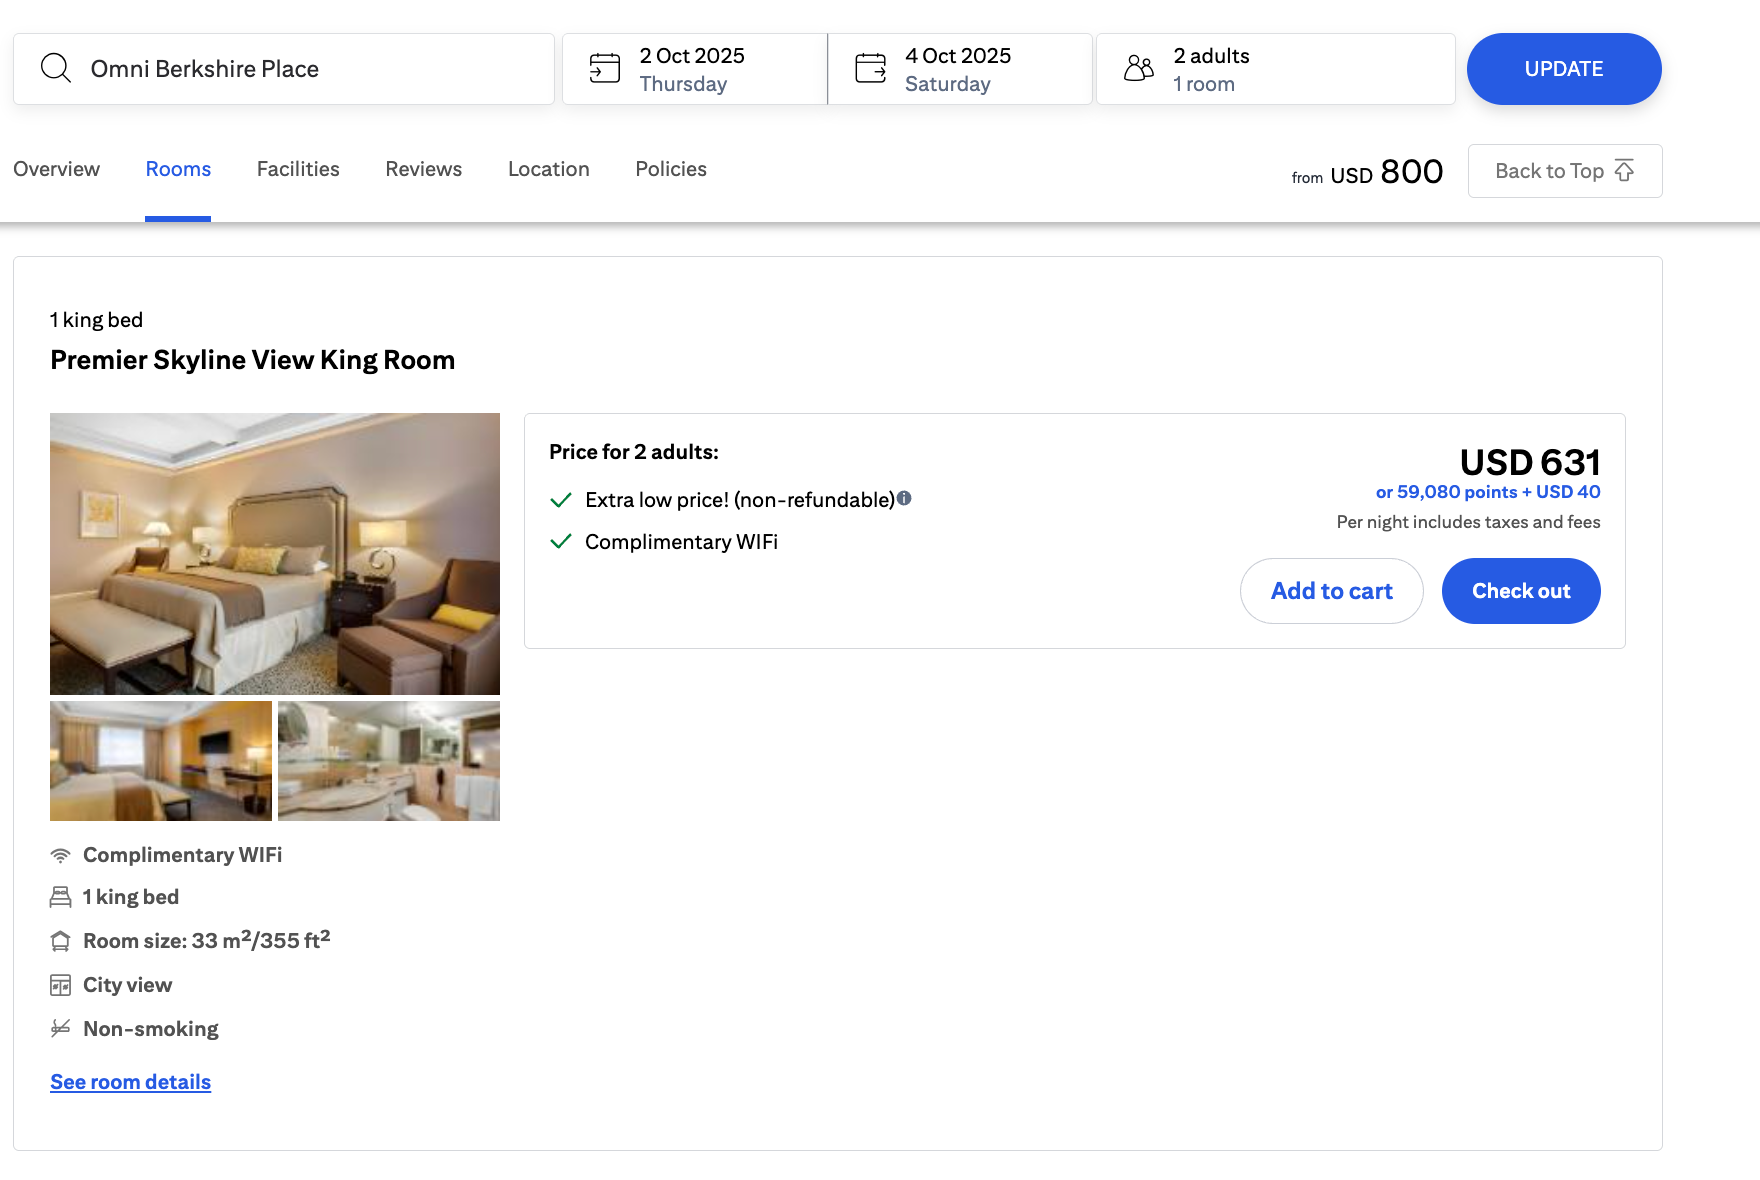
Task: Click the Back to Top arrow icon
Action: pyautogui.click(x=1625, y=170)
